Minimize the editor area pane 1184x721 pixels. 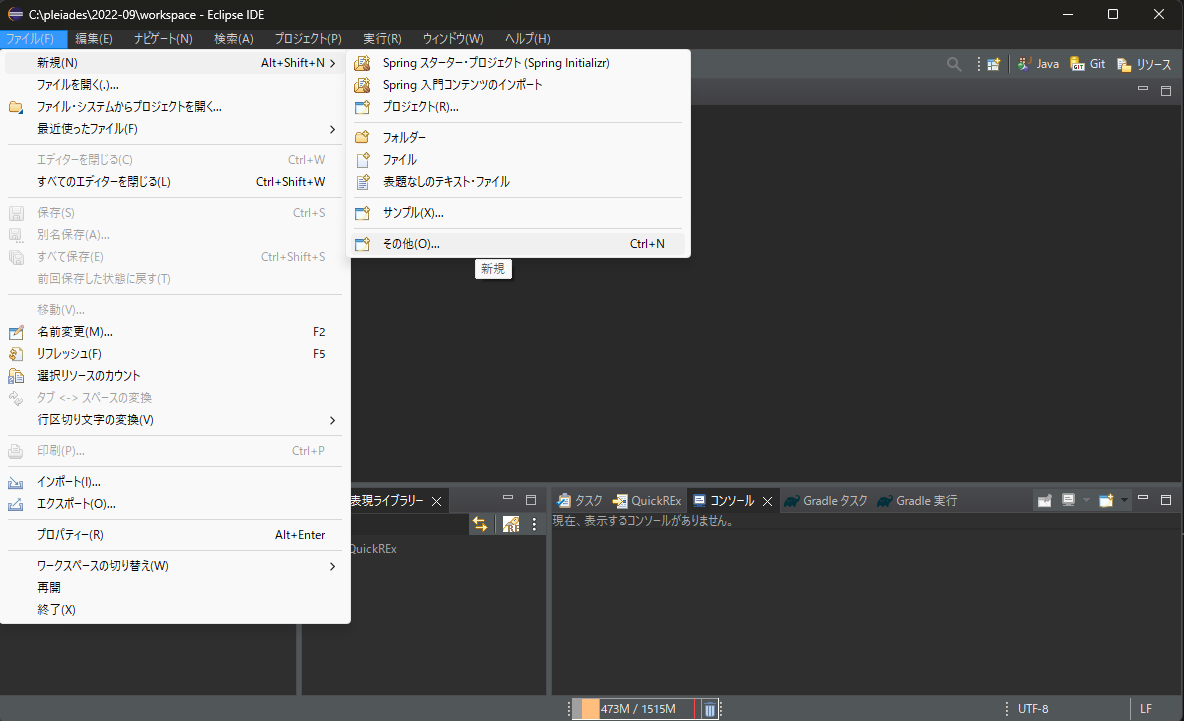click(x=1142, y=89)
